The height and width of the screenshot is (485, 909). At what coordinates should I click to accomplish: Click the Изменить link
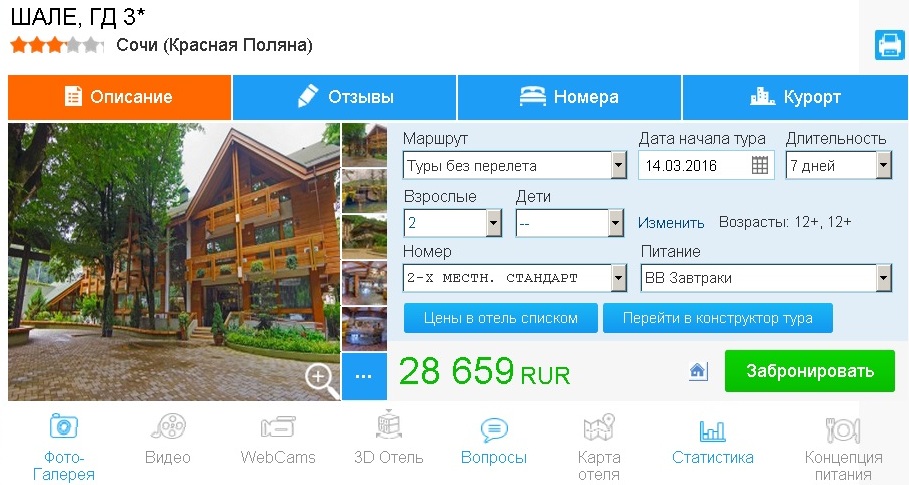(x=671, y=223)
